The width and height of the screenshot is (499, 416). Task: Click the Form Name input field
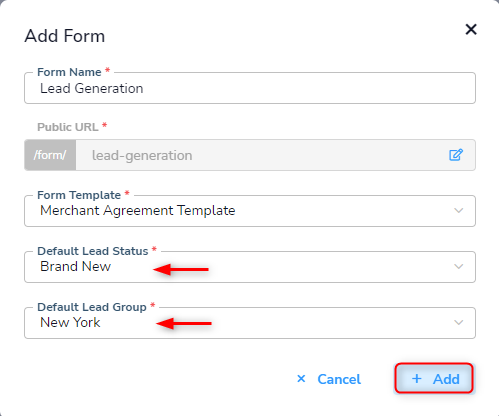(x=250, y=88)
